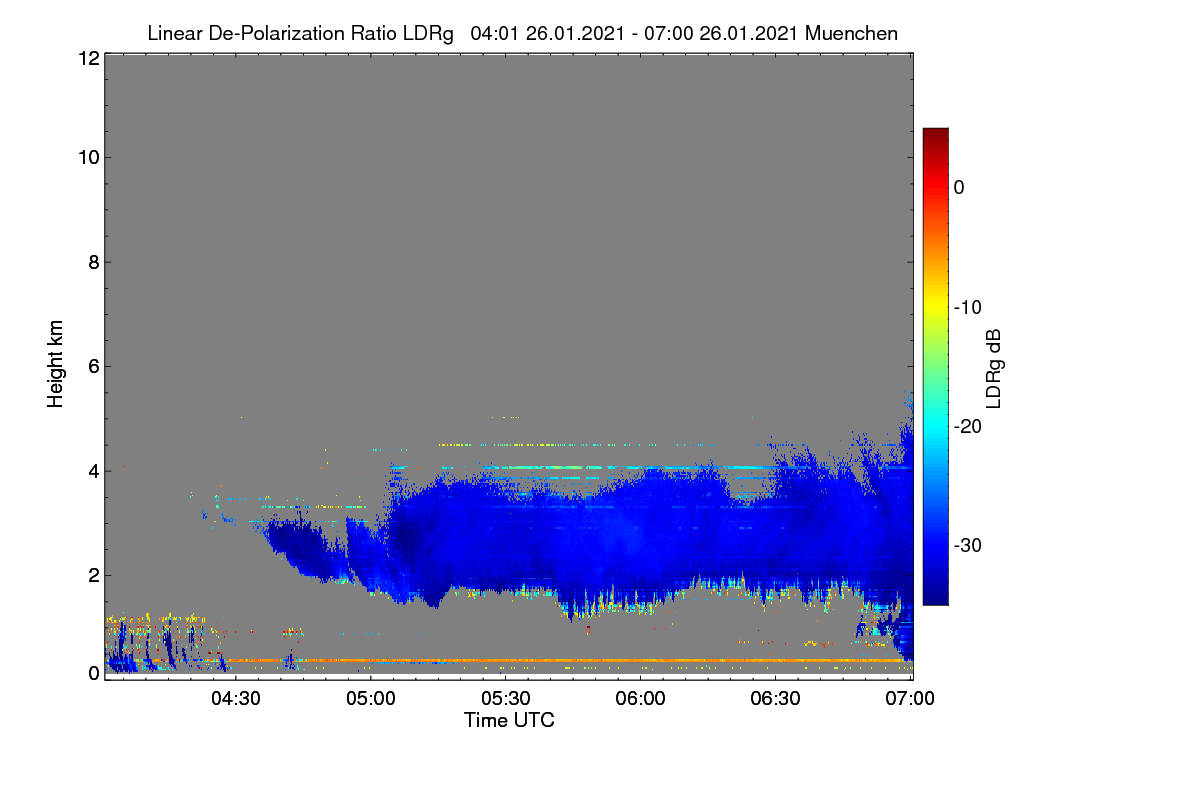Click the Time UTC axis title
This screenshot has height=800, width=1200.
[509, 720]
